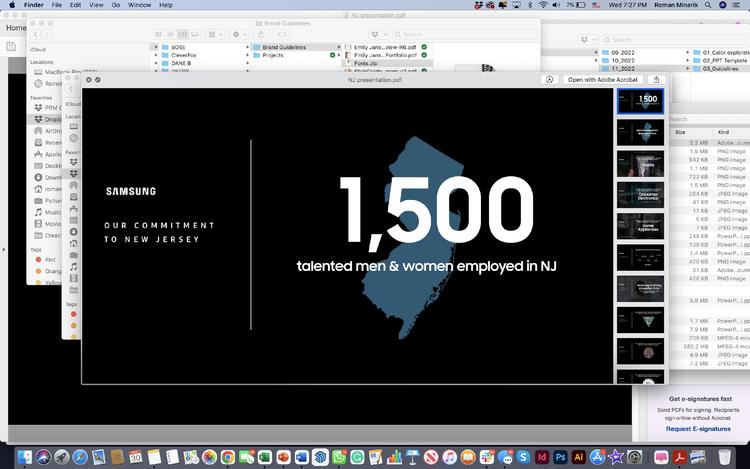Open the Home tab in Acrobat
The width and height of the screenshot is (750, 469).
pyautogui.click(x=16, y=28)
